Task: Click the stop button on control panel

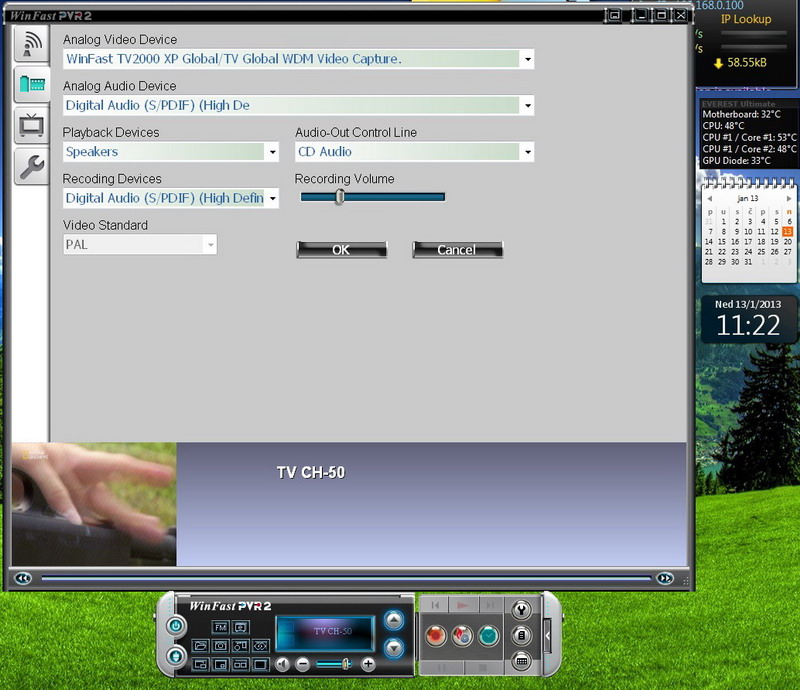Action: tap(483, 668)
